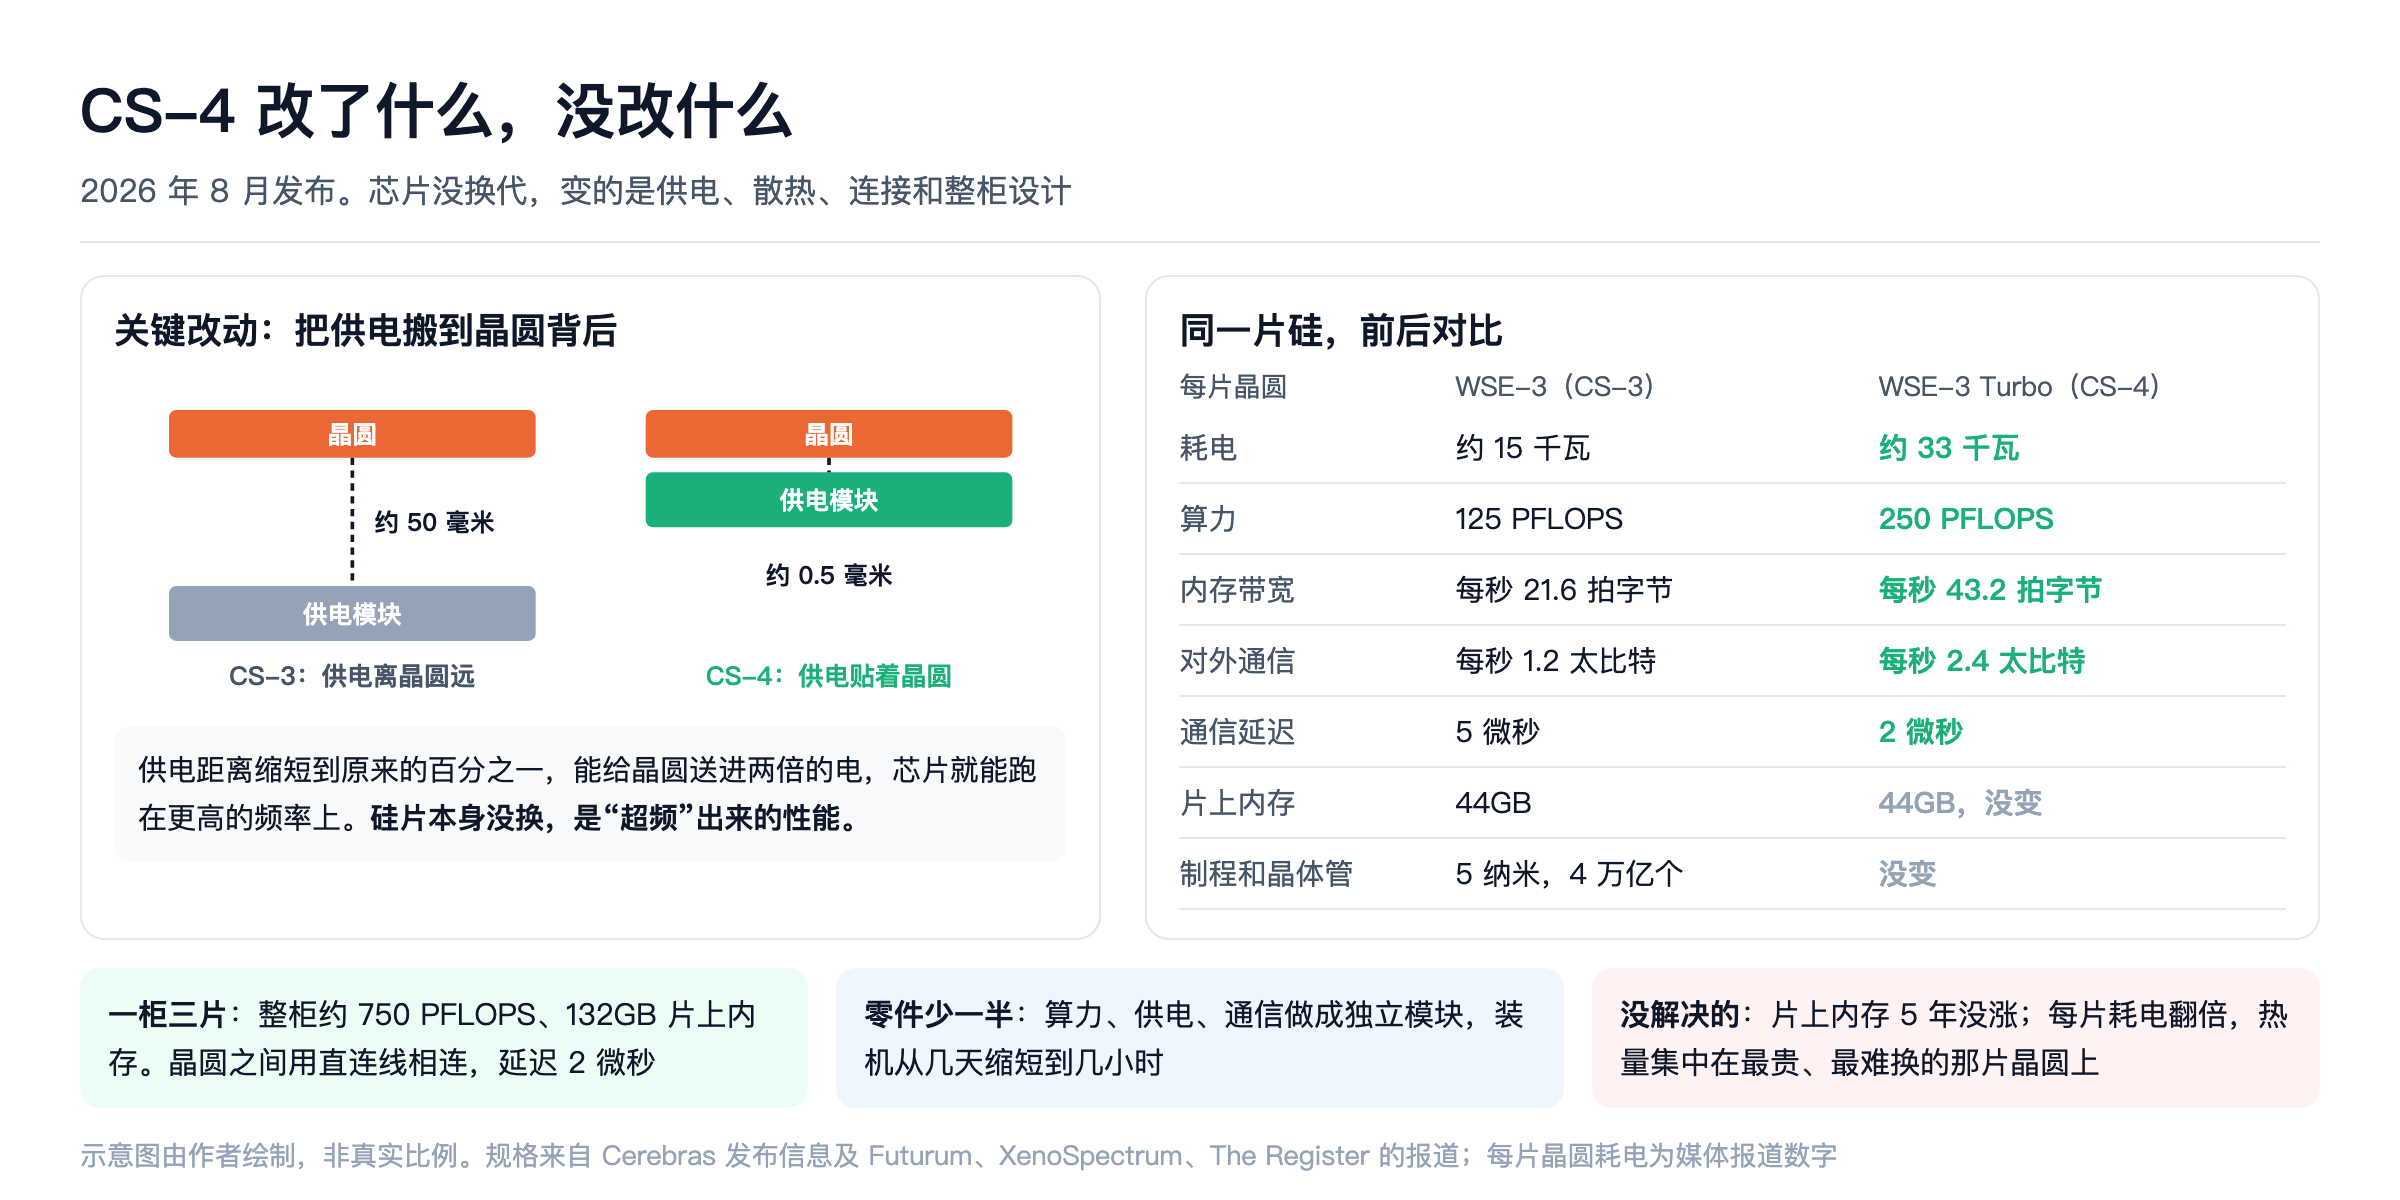Click the green value '每秒 43.2 拍字节'
The image size is (2400, 1200).
[x=1990, y=590]
